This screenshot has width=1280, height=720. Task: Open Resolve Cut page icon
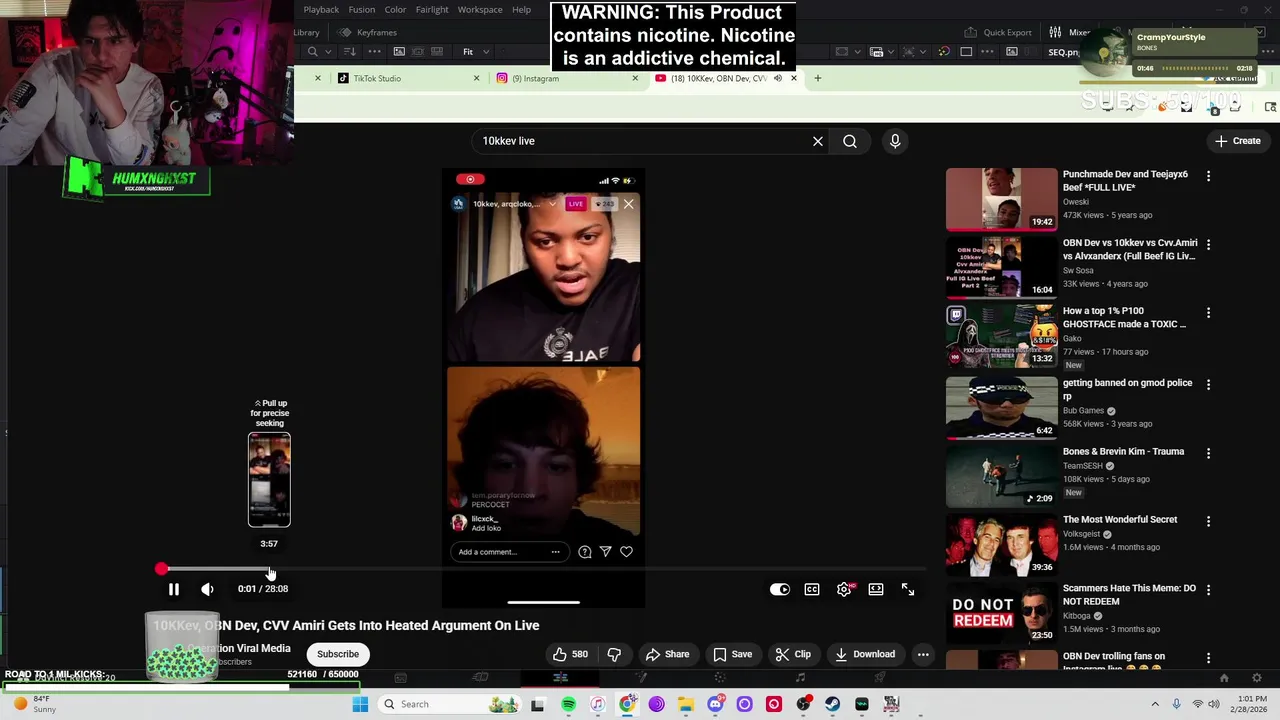(x=480, y=678)
